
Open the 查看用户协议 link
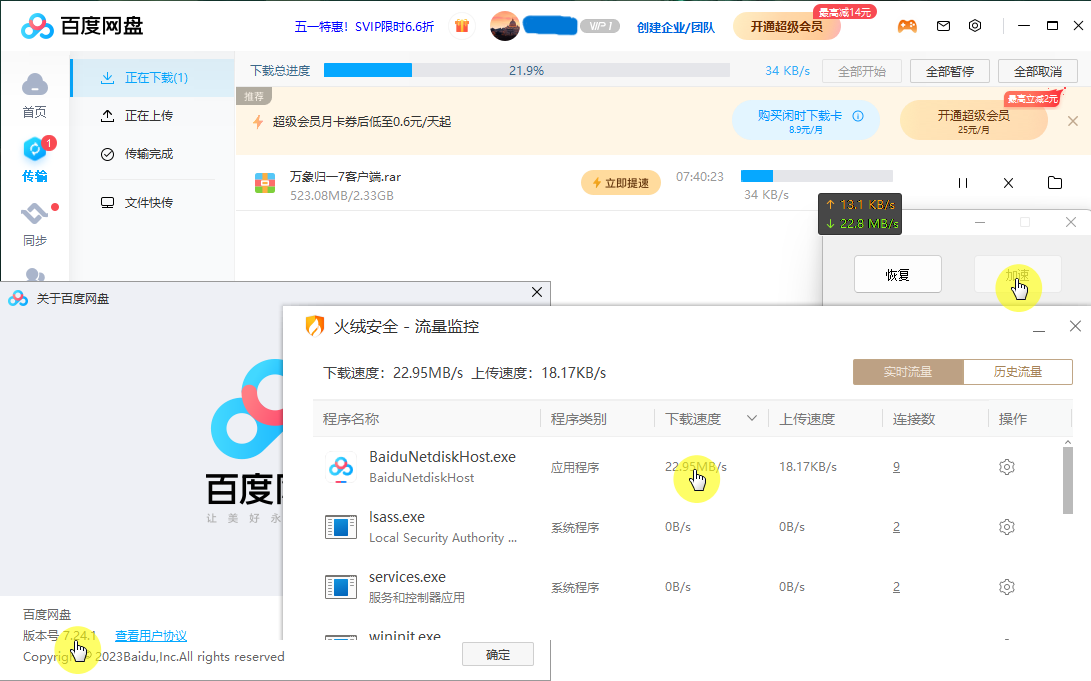[151, 636]
